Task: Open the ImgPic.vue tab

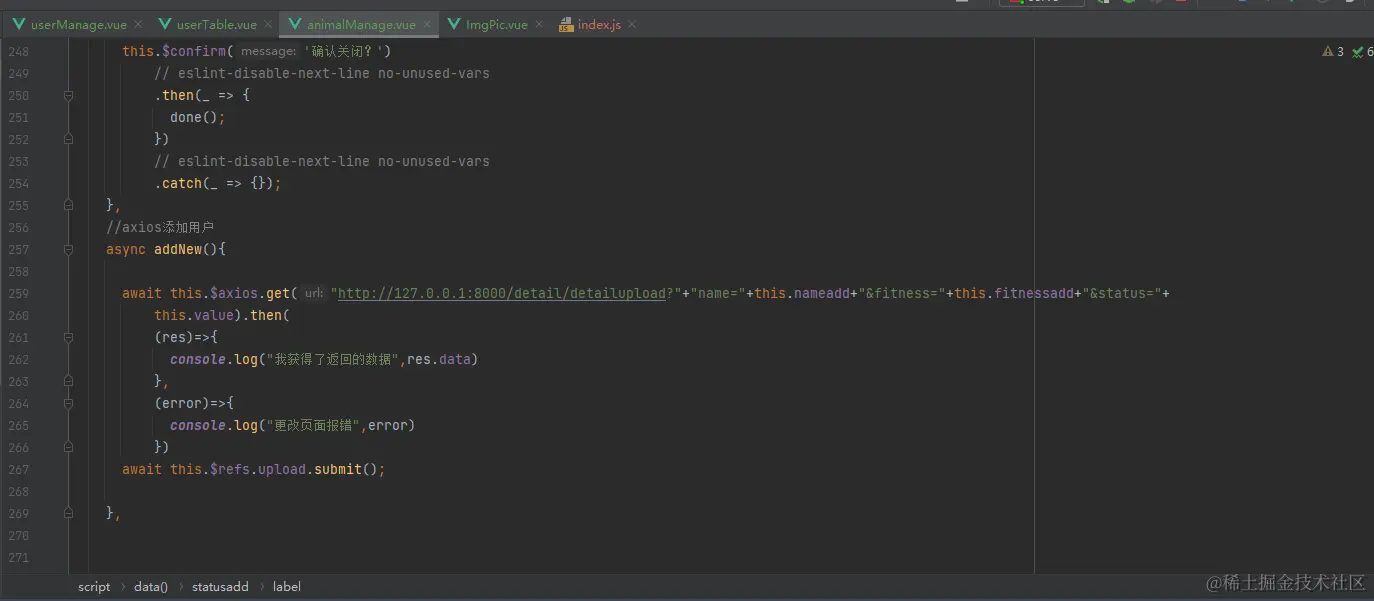Action: point(496,24)
